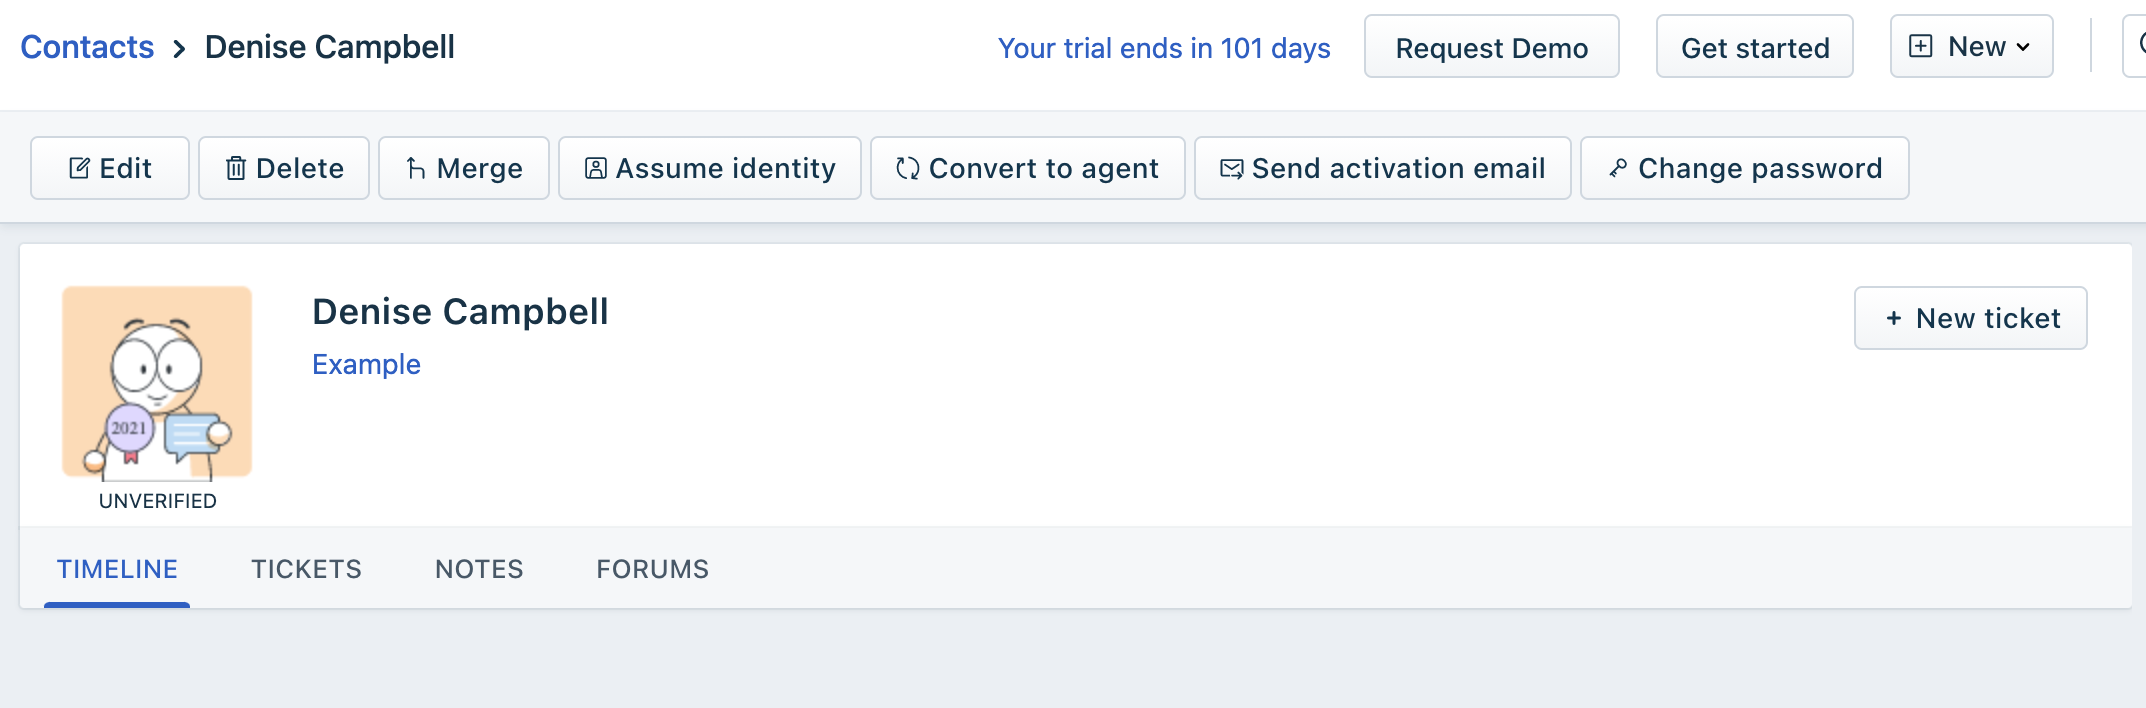The image size is (2146, 708).
Task: Open the Request Demo button
Action: tap(1492, 47)
